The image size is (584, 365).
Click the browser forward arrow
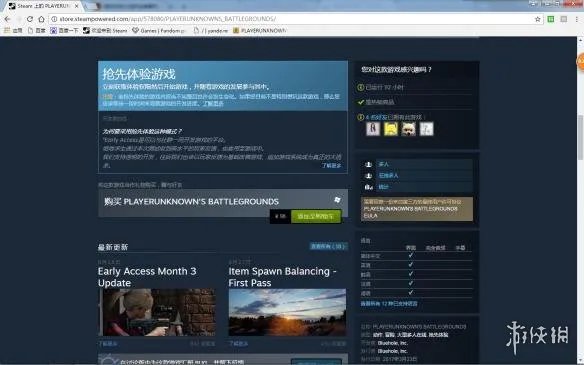[x=19, y=19]
